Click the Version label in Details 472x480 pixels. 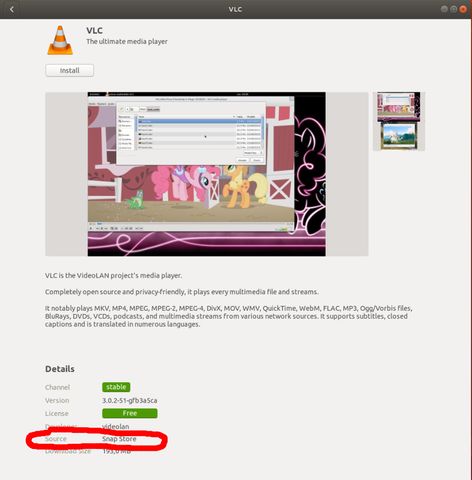point(57,400)
